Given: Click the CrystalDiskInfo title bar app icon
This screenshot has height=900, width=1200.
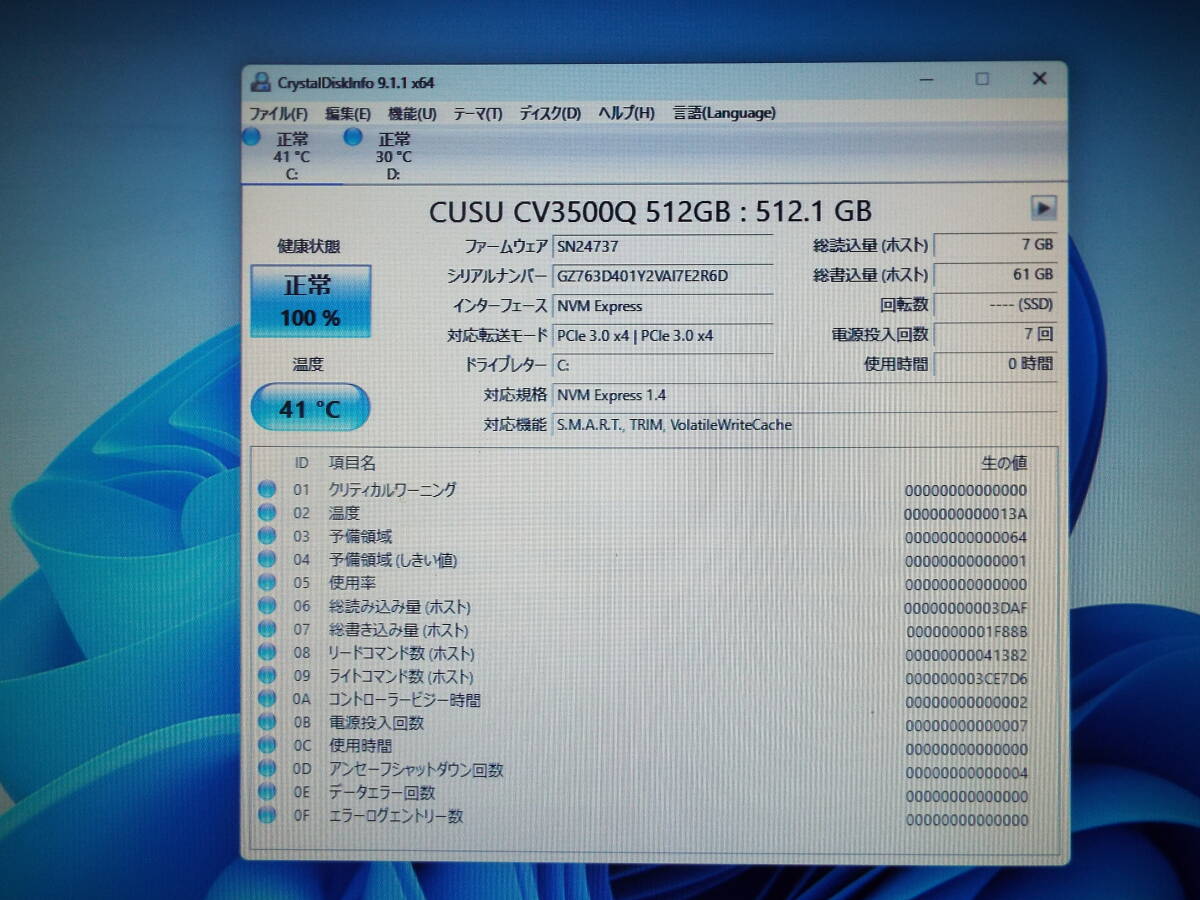Looking at the screenshot, I should pos(261,82).
